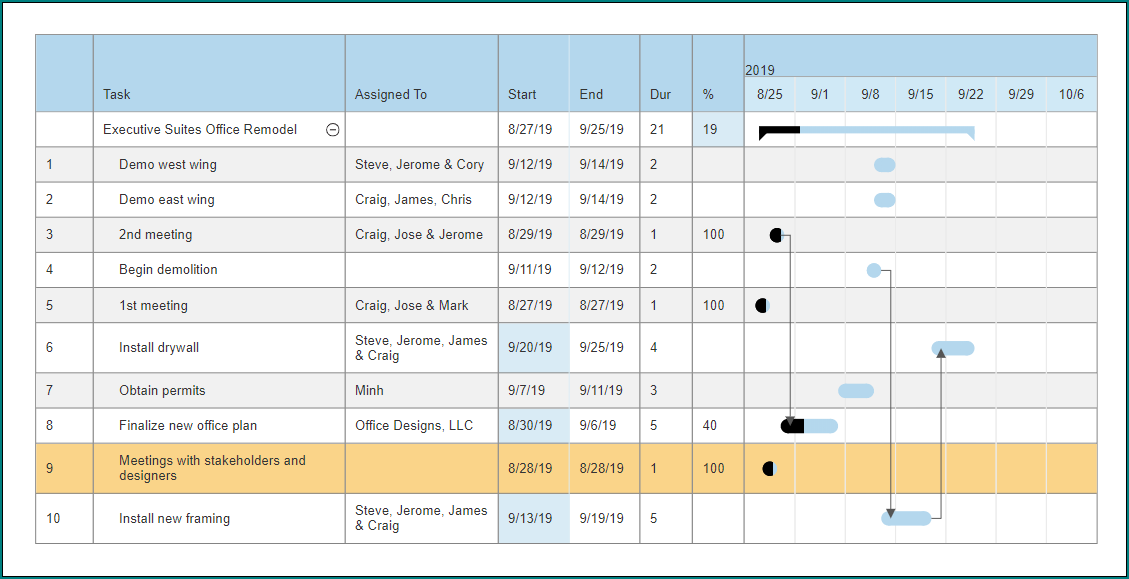
Task: Click the duration 21 in the summary row
Action: (666, 130)
